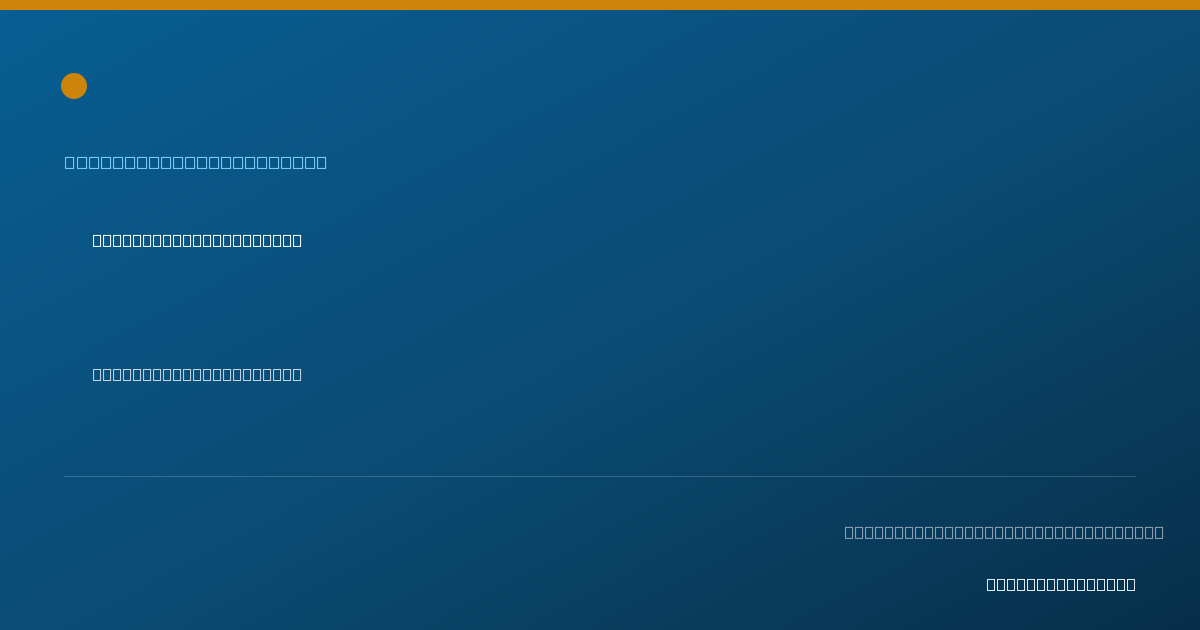Click last glyph box of bottom-right white text

[1131, 584]
